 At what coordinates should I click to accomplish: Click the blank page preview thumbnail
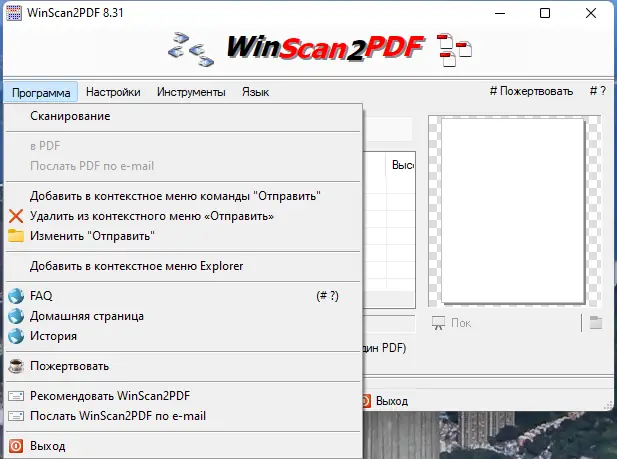pyautogui.click(x=513, y=211)
